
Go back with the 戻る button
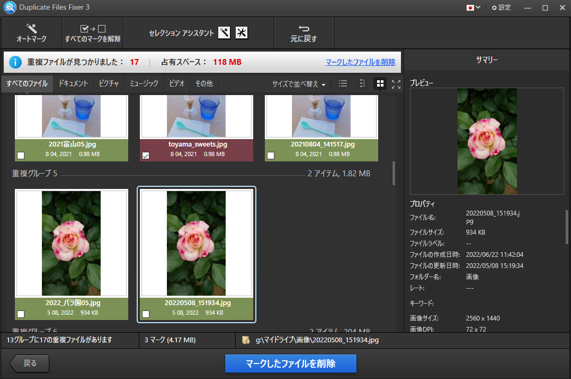pyautogui.click(x=30, y=363)
